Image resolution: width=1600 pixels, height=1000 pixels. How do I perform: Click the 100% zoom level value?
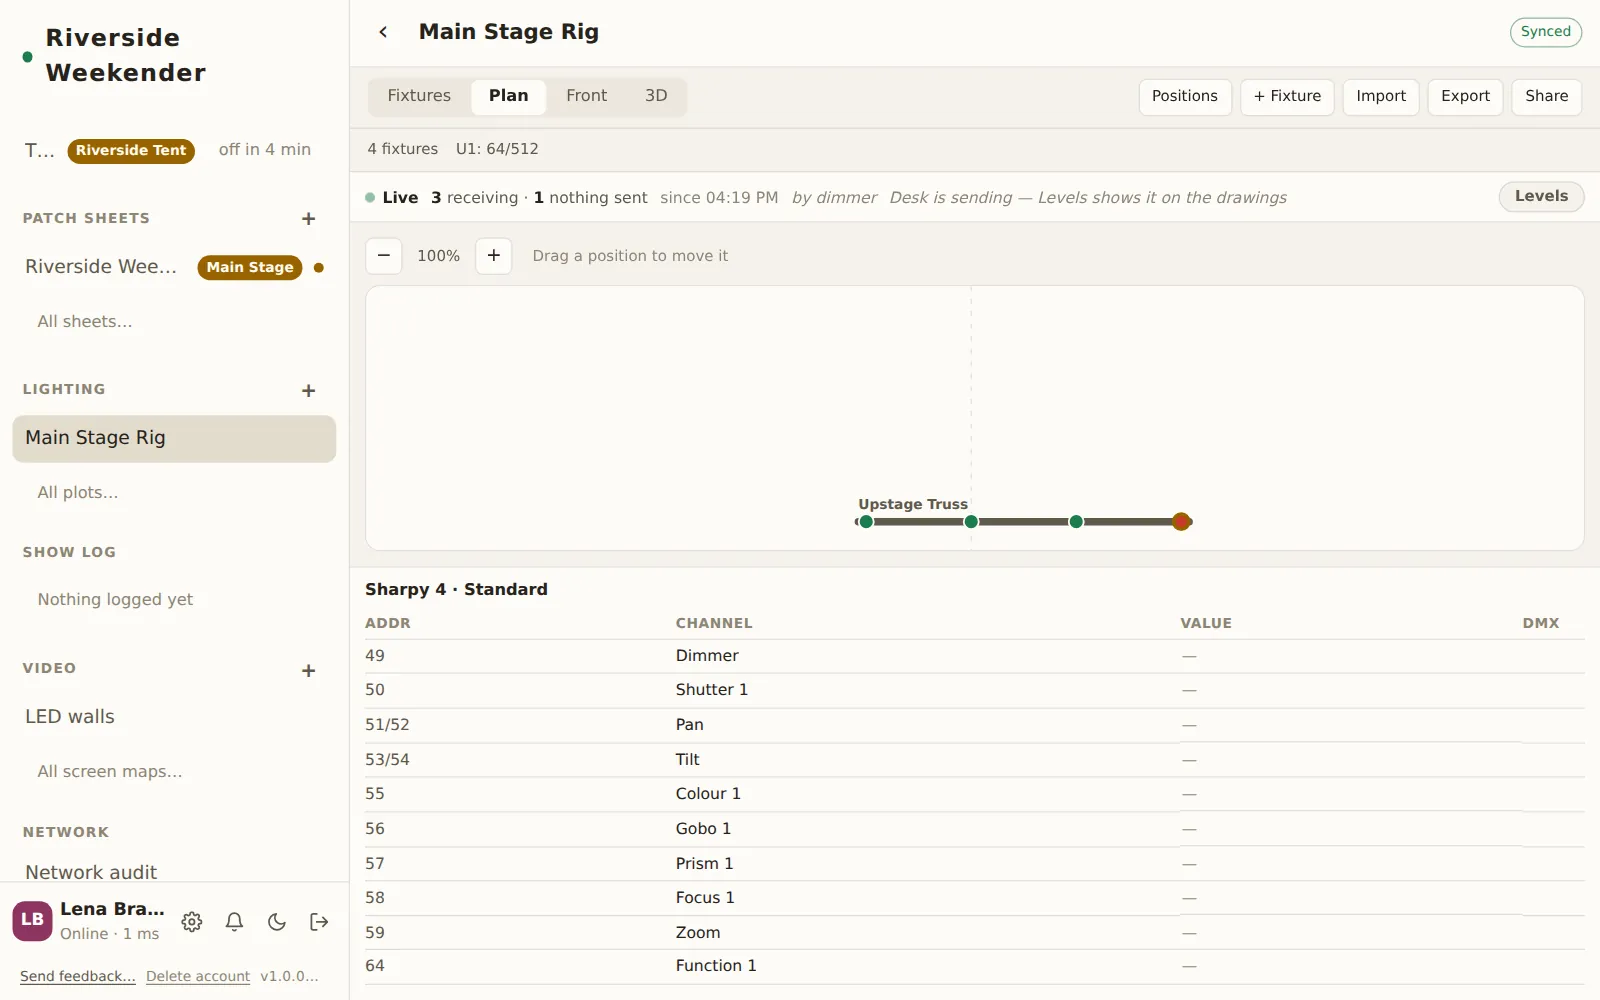438,256
